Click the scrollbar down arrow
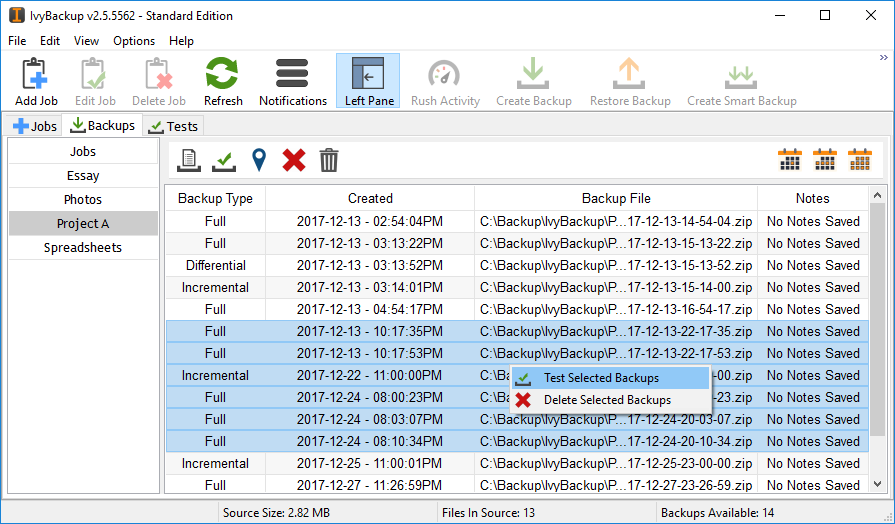 [x=877, y=484]
